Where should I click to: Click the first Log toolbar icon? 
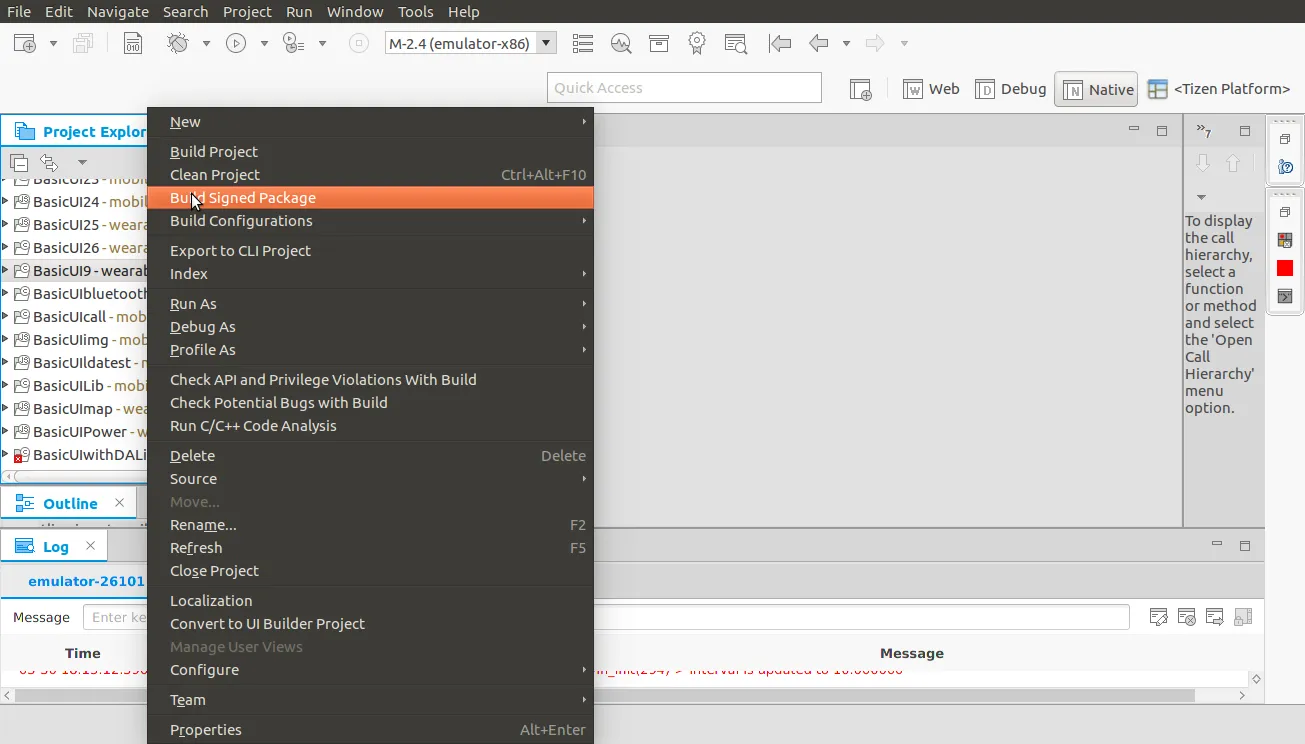pyautogui.click(x=1159, y=617)
